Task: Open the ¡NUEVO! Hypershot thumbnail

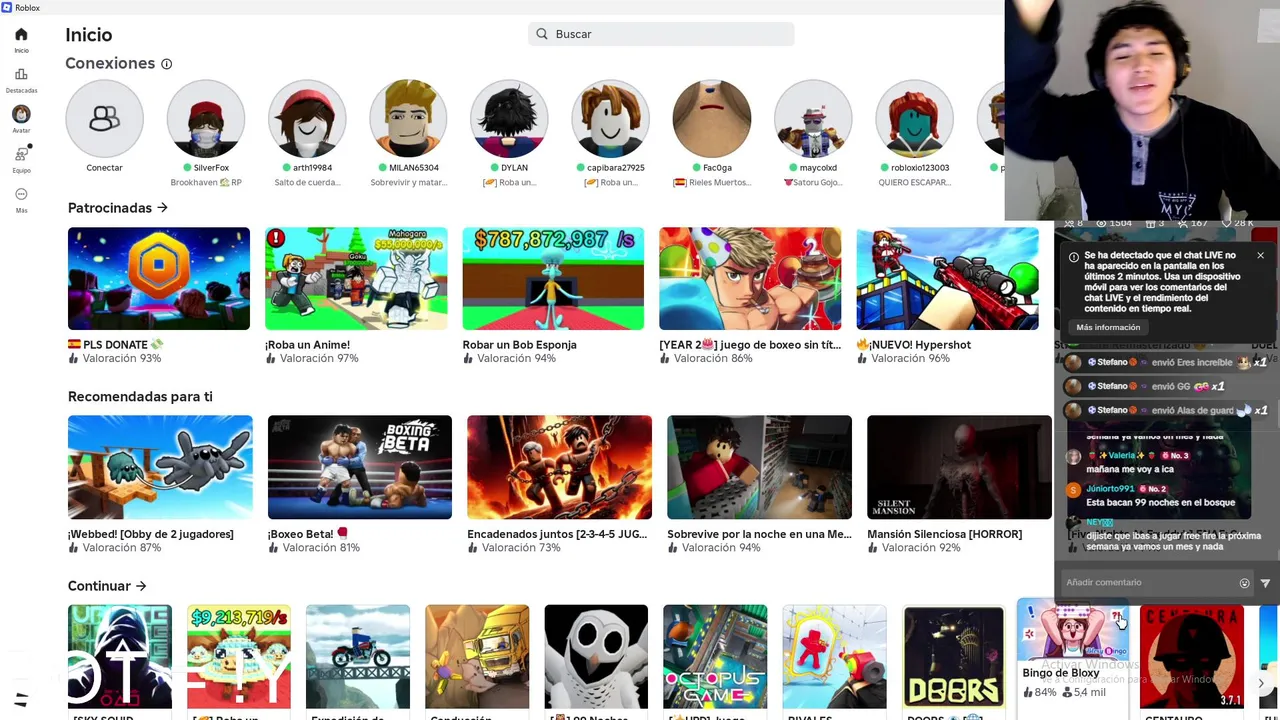Action: [x=947, y=279]
